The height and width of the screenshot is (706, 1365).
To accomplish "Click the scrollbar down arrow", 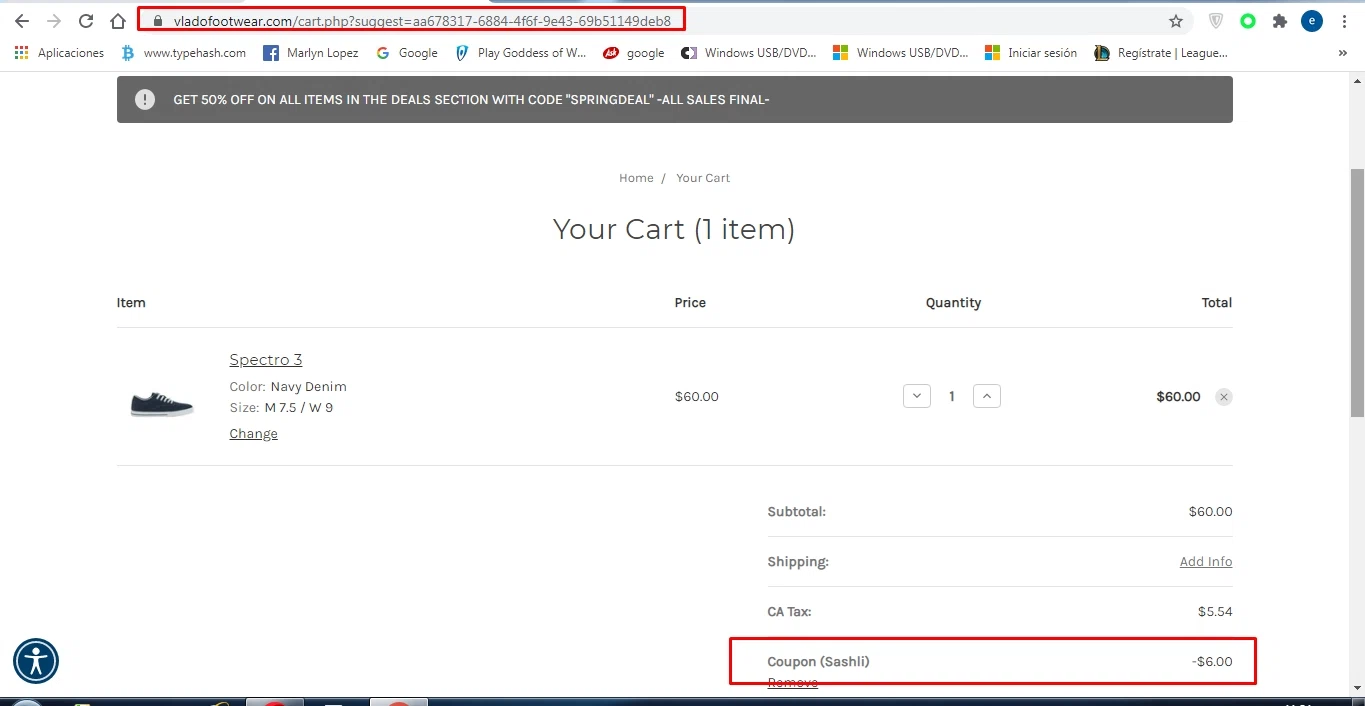I will pyautogui.click(x=1357, y=687).
